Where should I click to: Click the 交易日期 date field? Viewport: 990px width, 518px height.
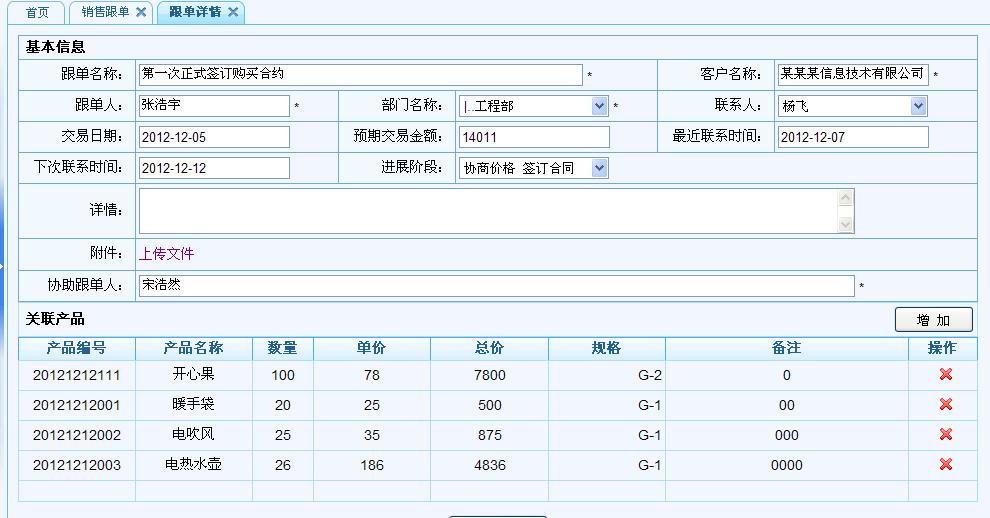coord(214,137)
